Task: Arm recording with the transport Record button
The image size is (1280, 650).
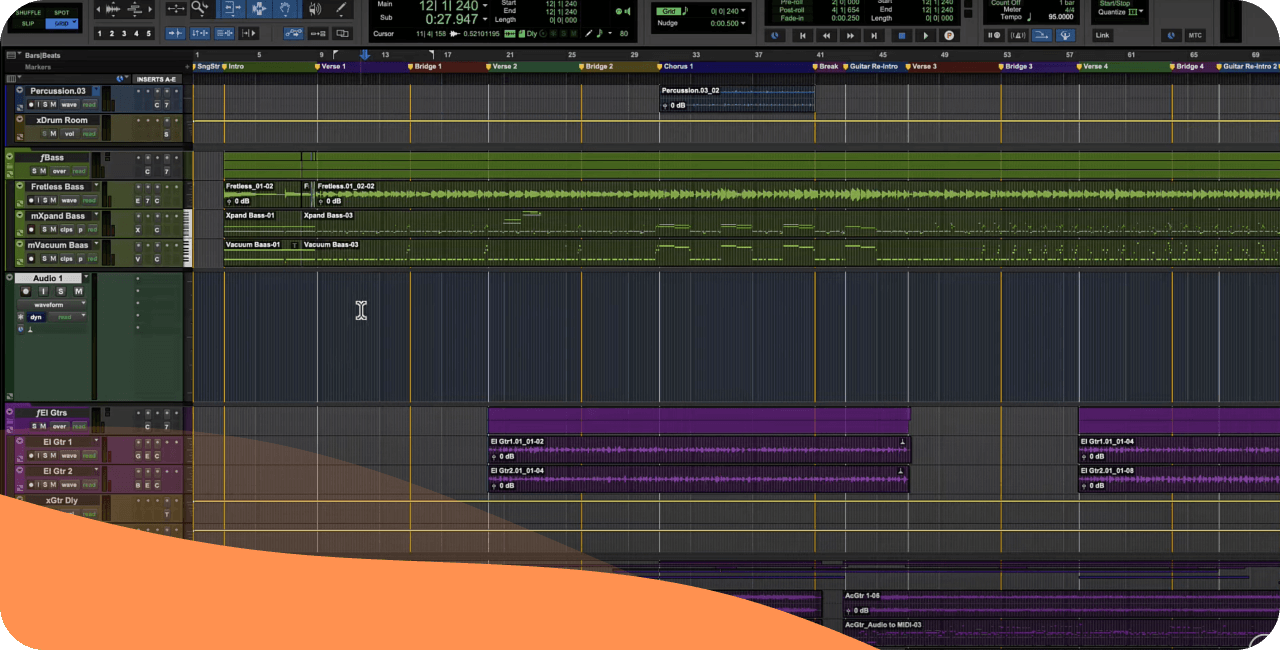Action: tap(949, 36)
